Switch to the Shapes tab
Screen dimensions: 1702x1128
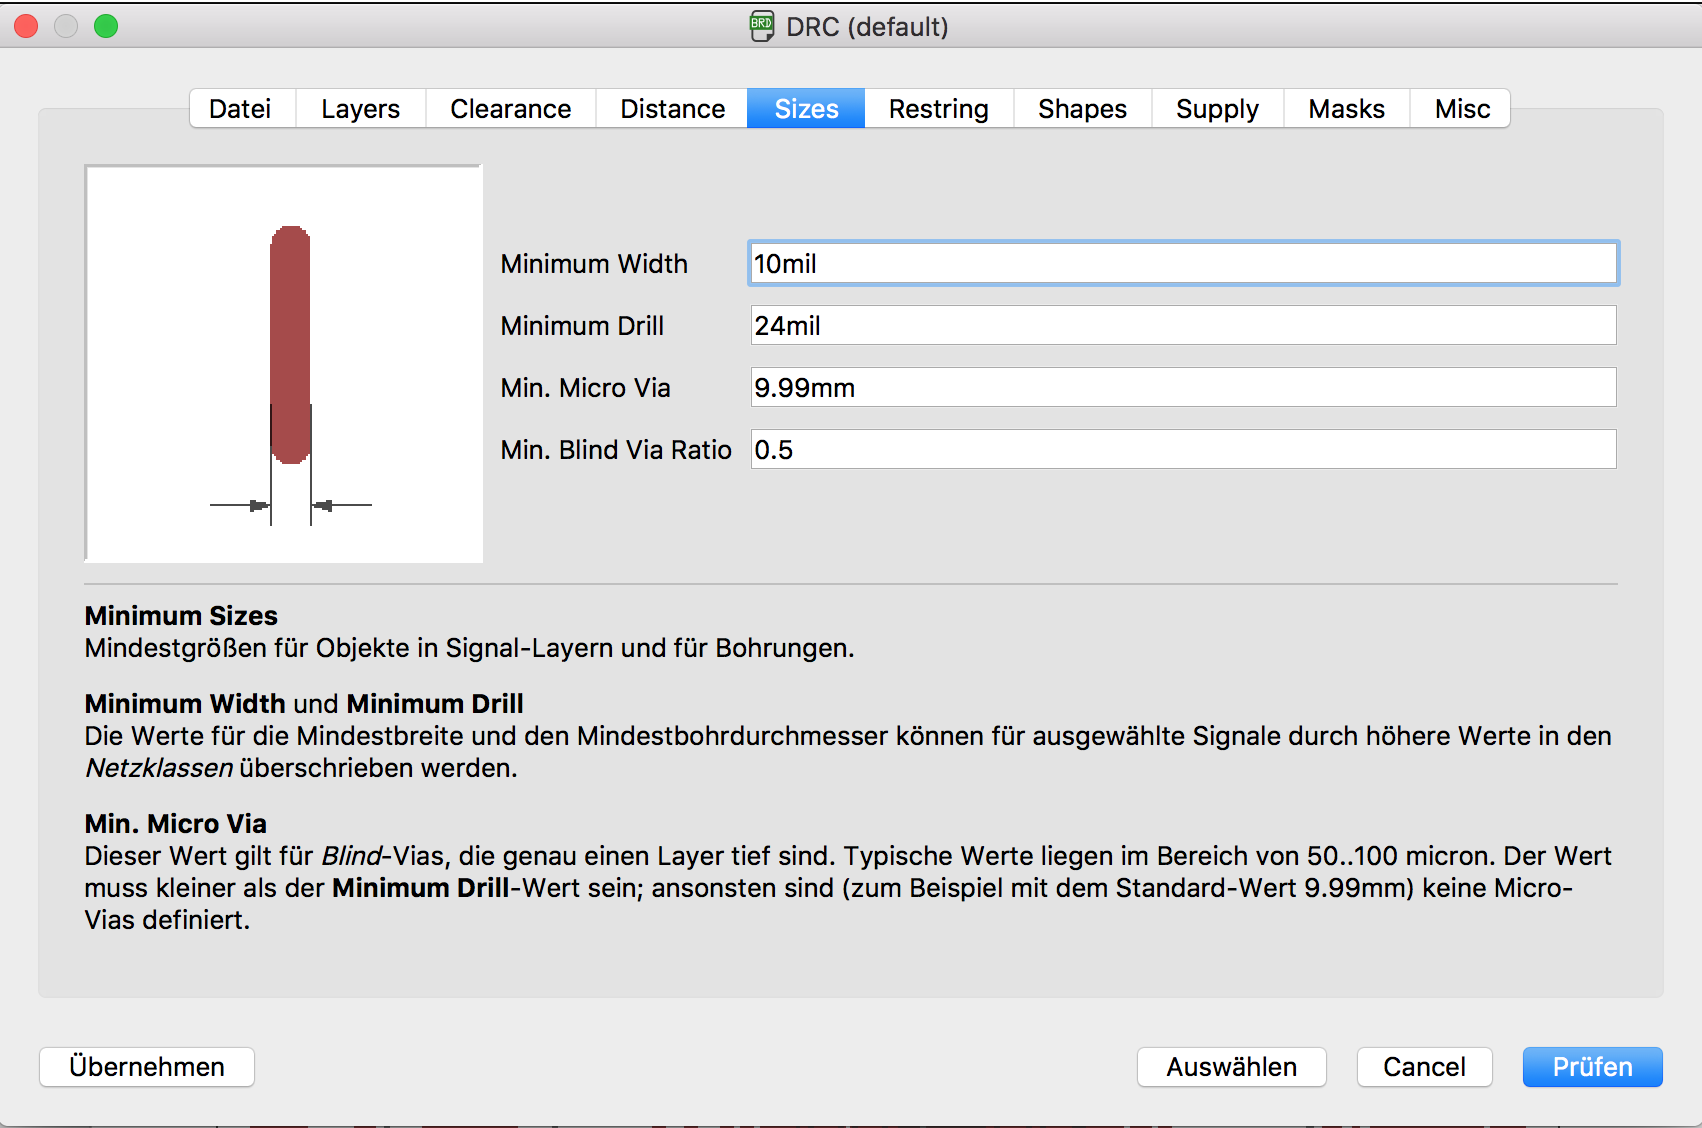point(1082,109)
